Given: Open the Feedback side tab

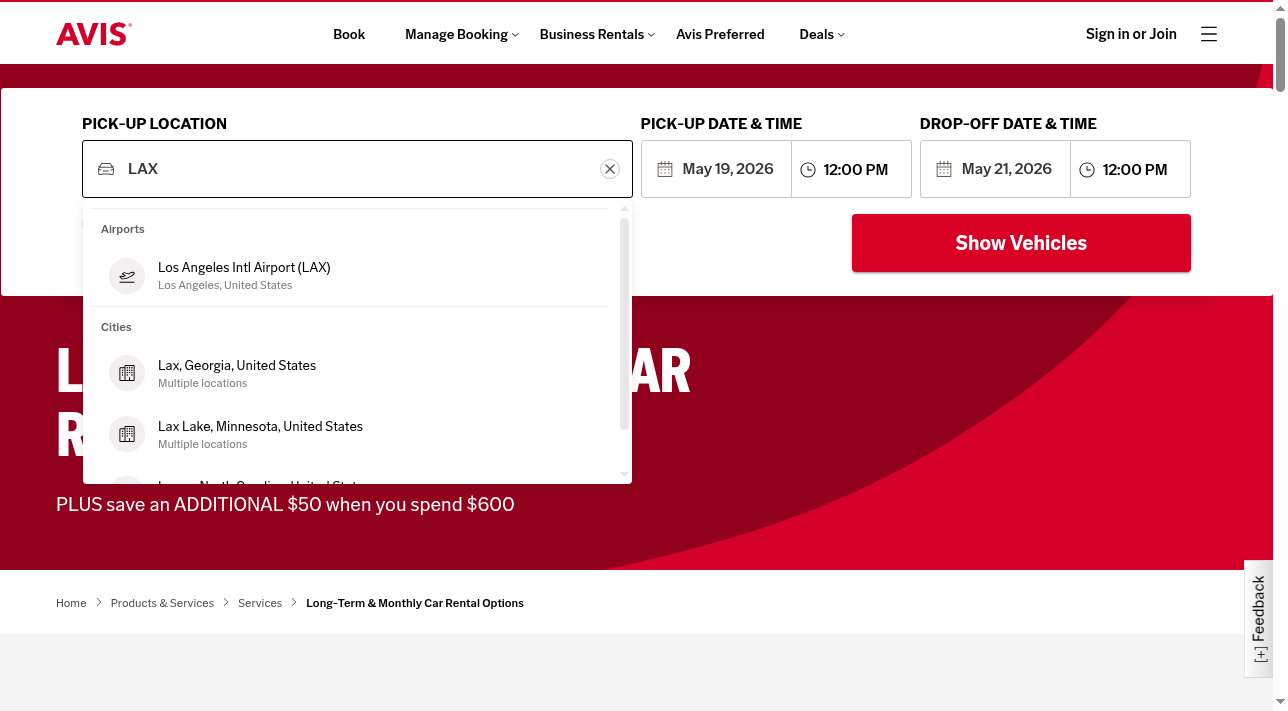Looking at the screenshot, I should click(x=1259, y=618).
